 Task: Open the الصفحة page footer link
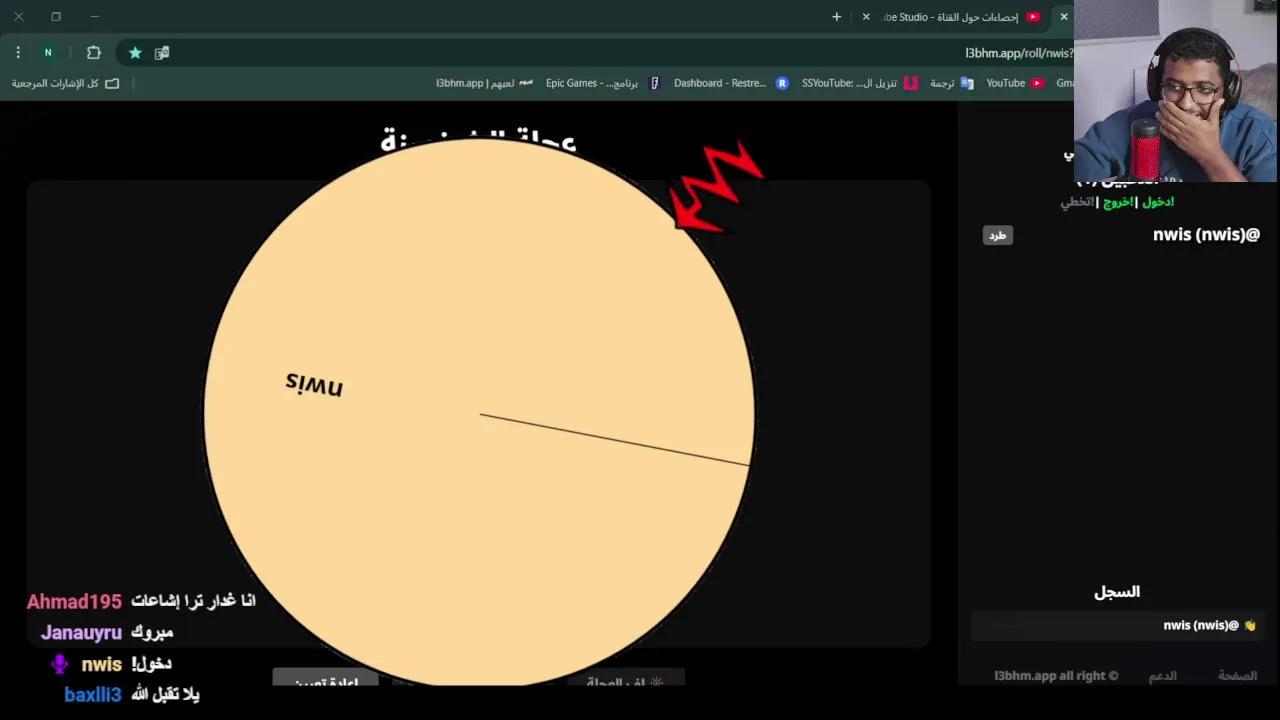pos(1237,676)
